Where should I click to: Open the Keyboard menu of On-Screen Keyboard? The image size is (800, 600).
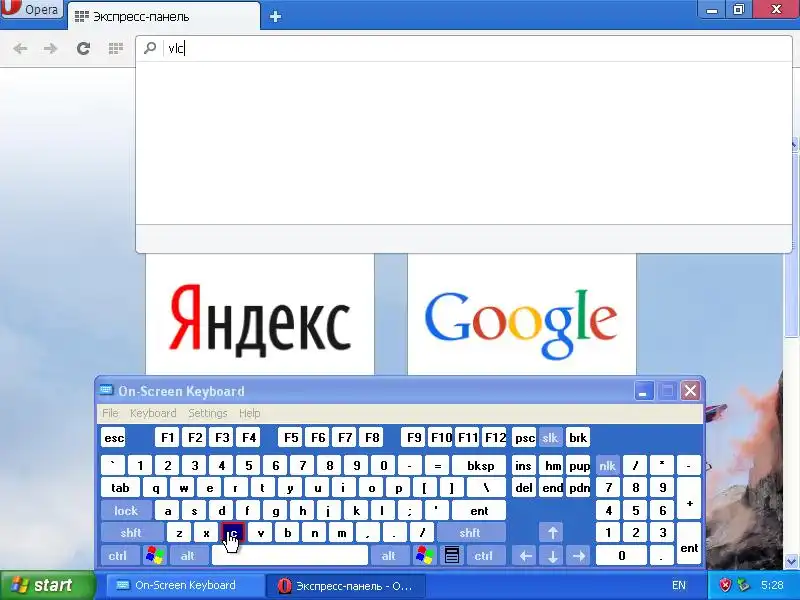[153, 413]
